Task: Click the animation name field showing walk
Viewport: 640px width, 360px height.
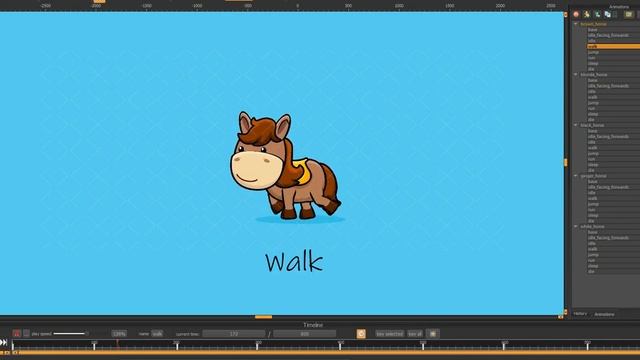Action: click(x=157, y=334)
